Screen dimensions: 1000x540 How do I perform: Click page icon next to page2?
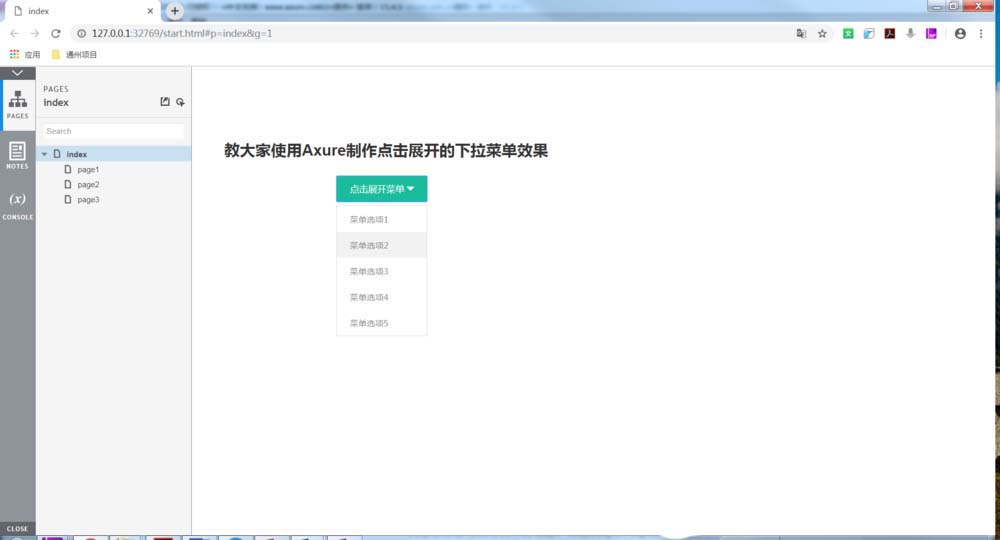pyautogui.click(x=68, y=184)
